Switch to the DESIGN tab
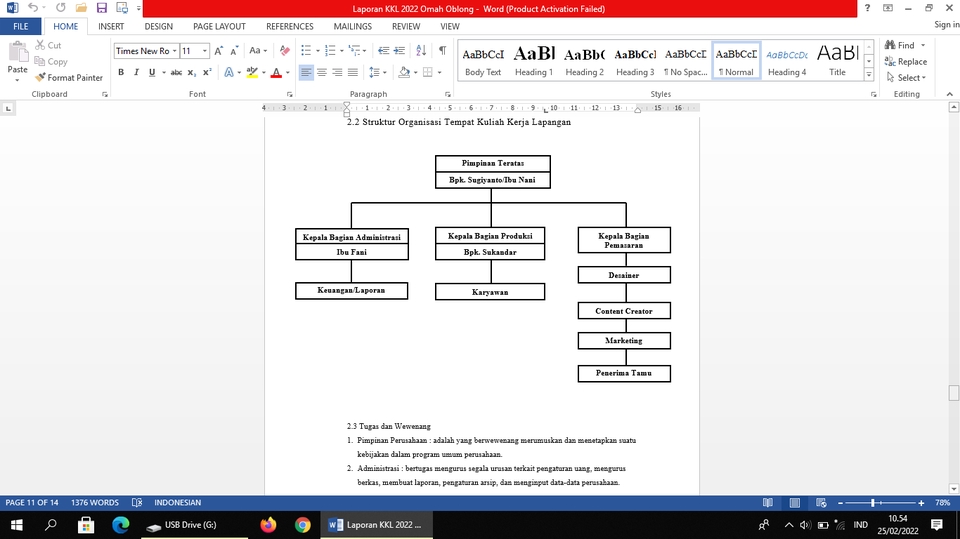 click(x=159, y=26)
